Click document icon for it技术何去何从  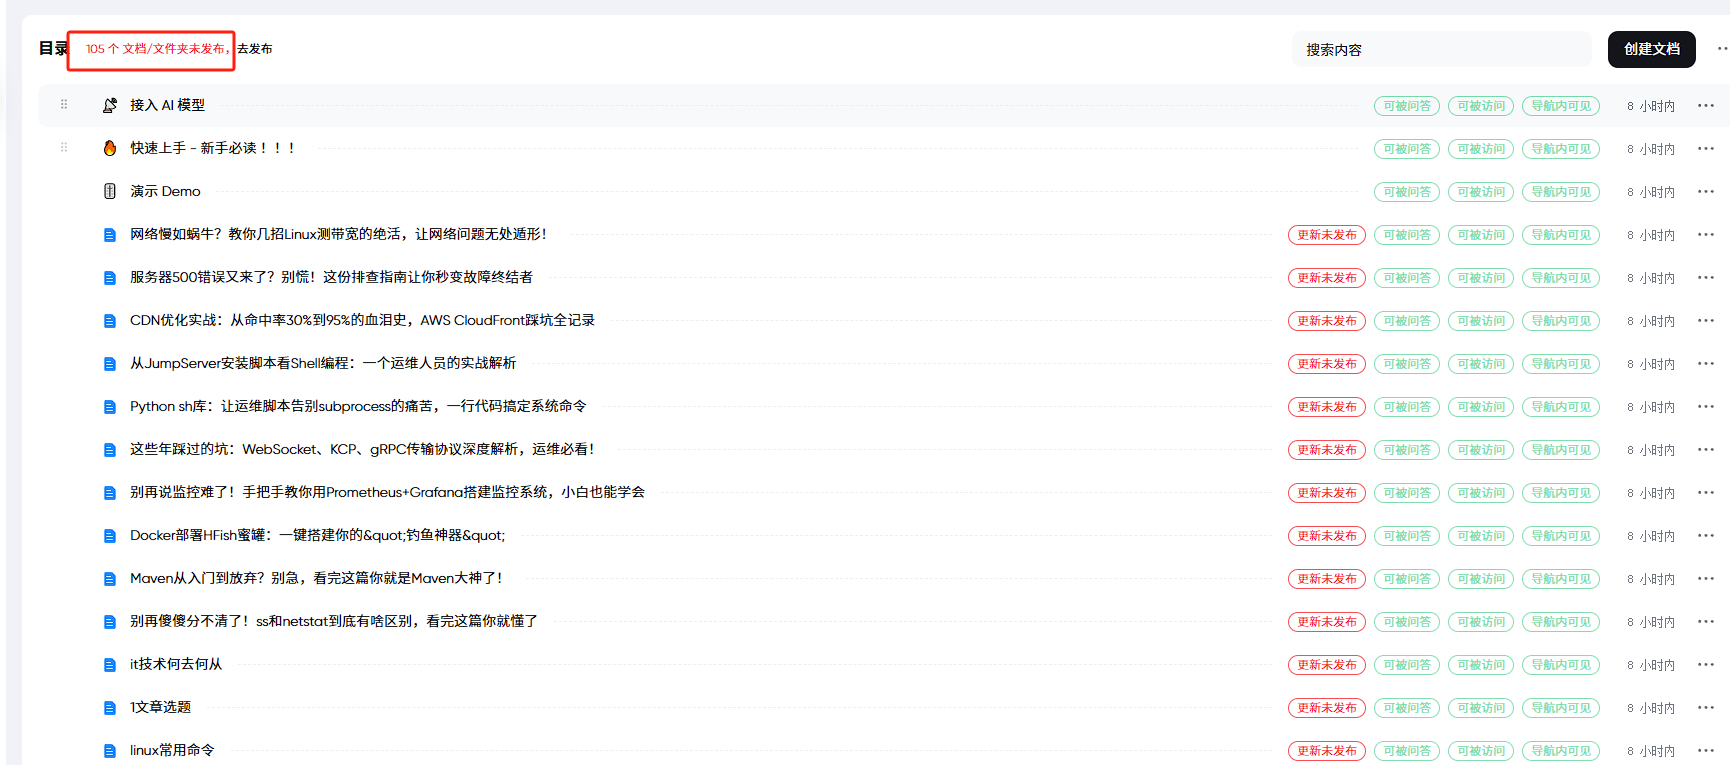click(x=110, y=665)
